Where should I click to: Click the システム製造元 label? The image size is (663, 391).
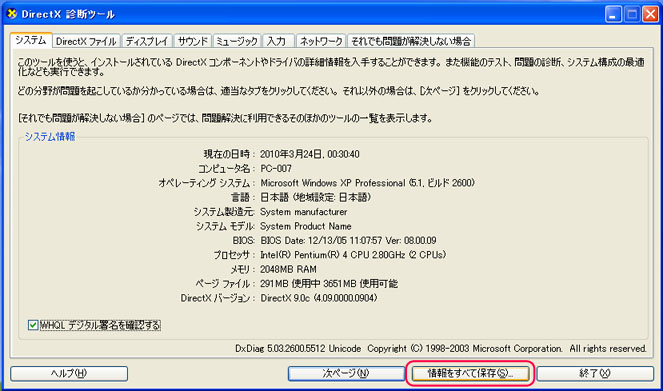(x=224, y=212)
